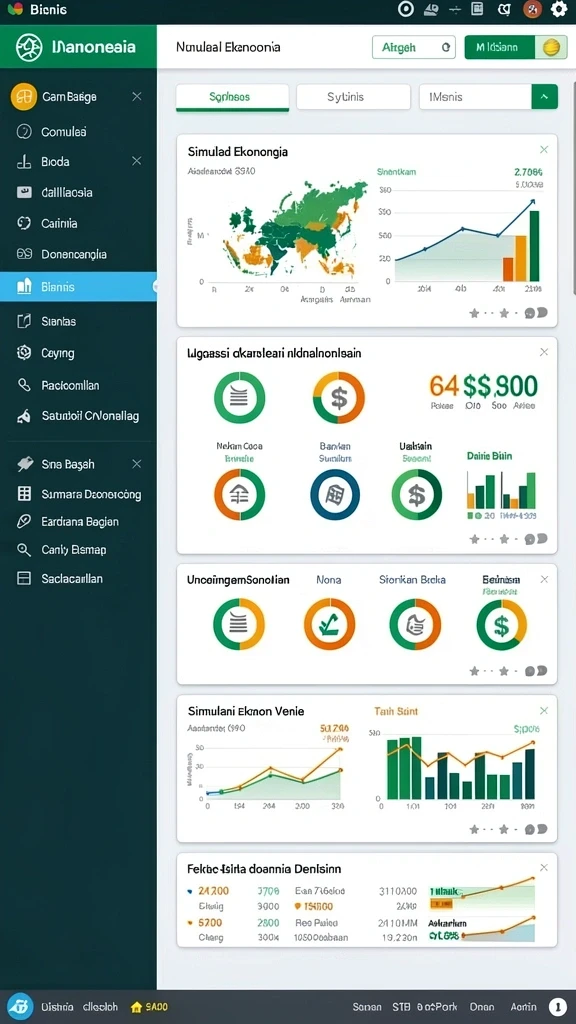Select the Sgrinsos tab
The height and width of the screenshot is (1024, 576).
232,97
